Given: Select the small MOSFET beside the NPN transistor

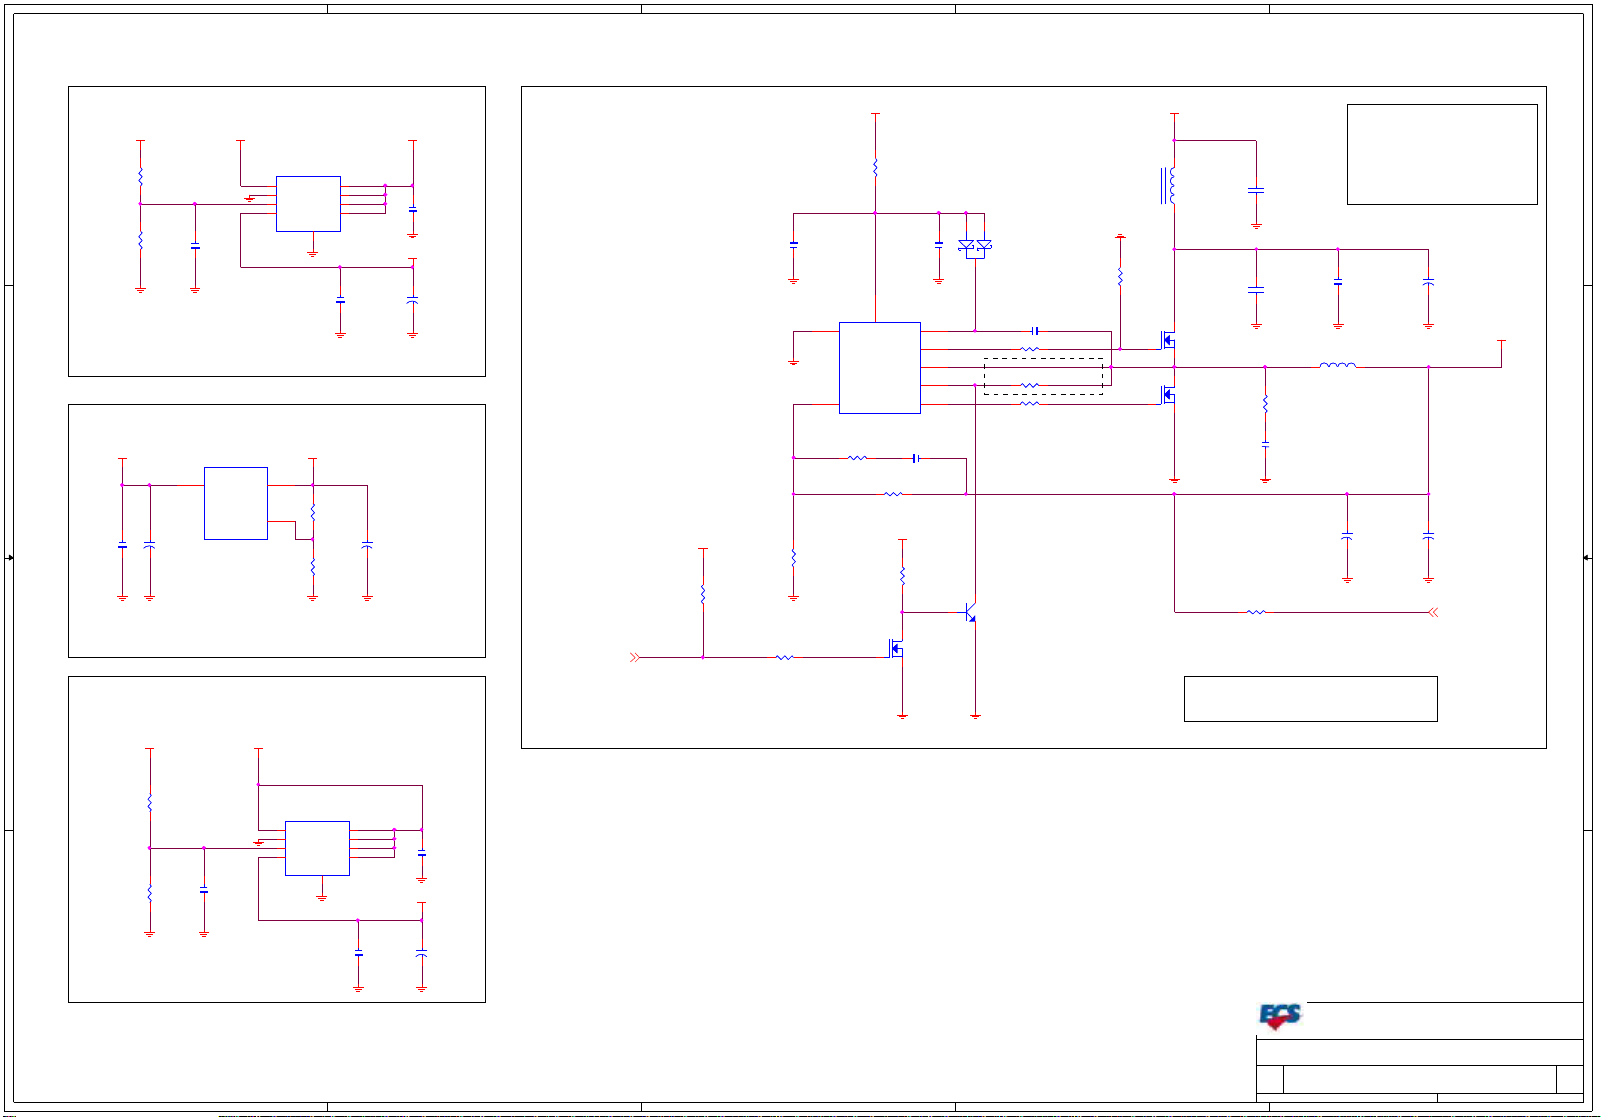Looking at the screenshot, I should 897,649.
